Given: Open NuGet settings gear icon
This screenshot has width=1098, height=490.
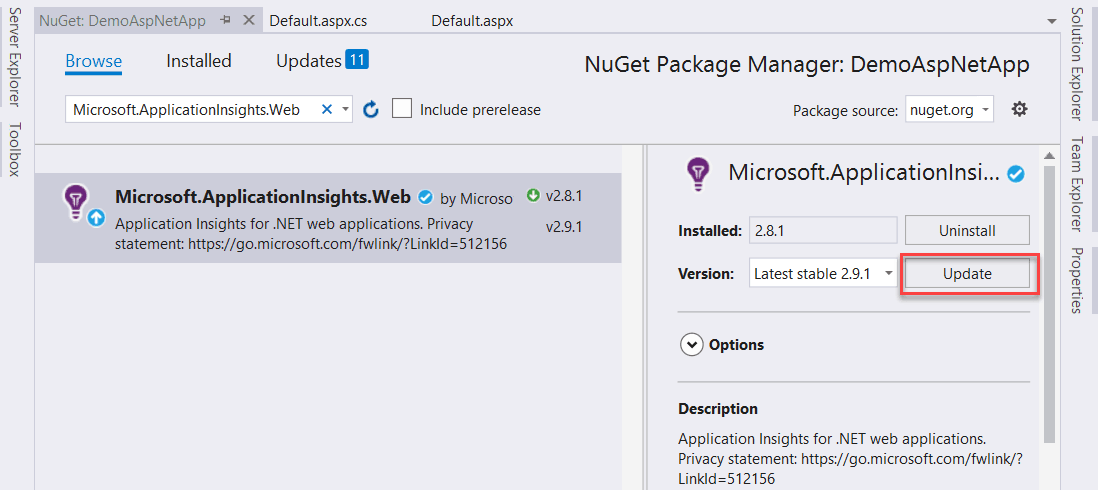Looking at the screenshot, I should click(x=1020, y=109).
